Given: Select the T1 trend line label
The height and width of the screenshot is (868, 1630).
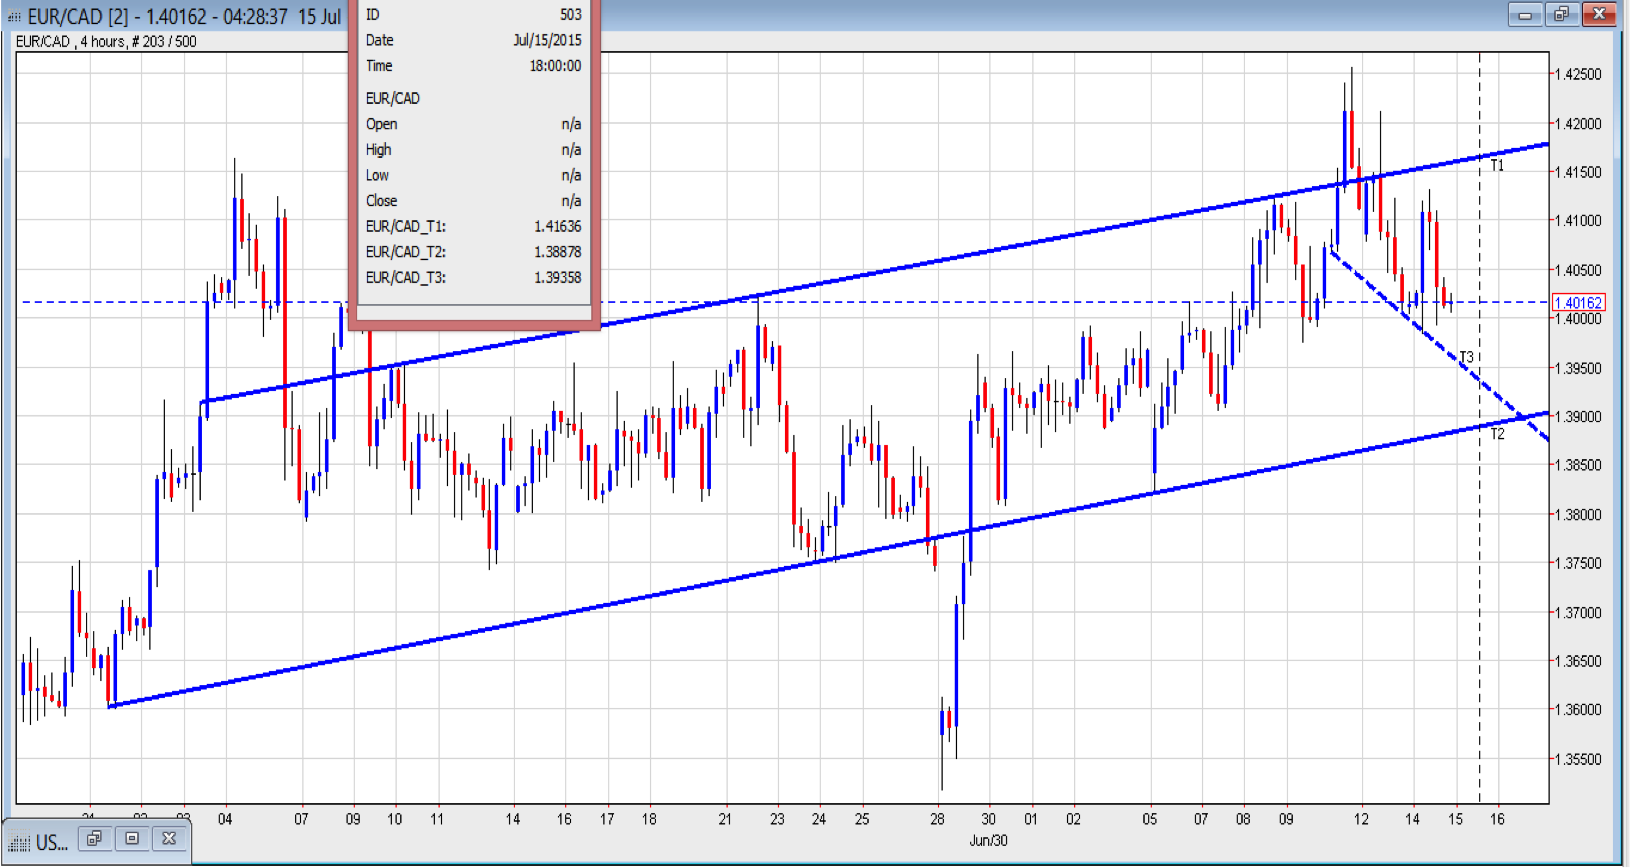Looking at the screenshot, I should tap(1497, 165).
